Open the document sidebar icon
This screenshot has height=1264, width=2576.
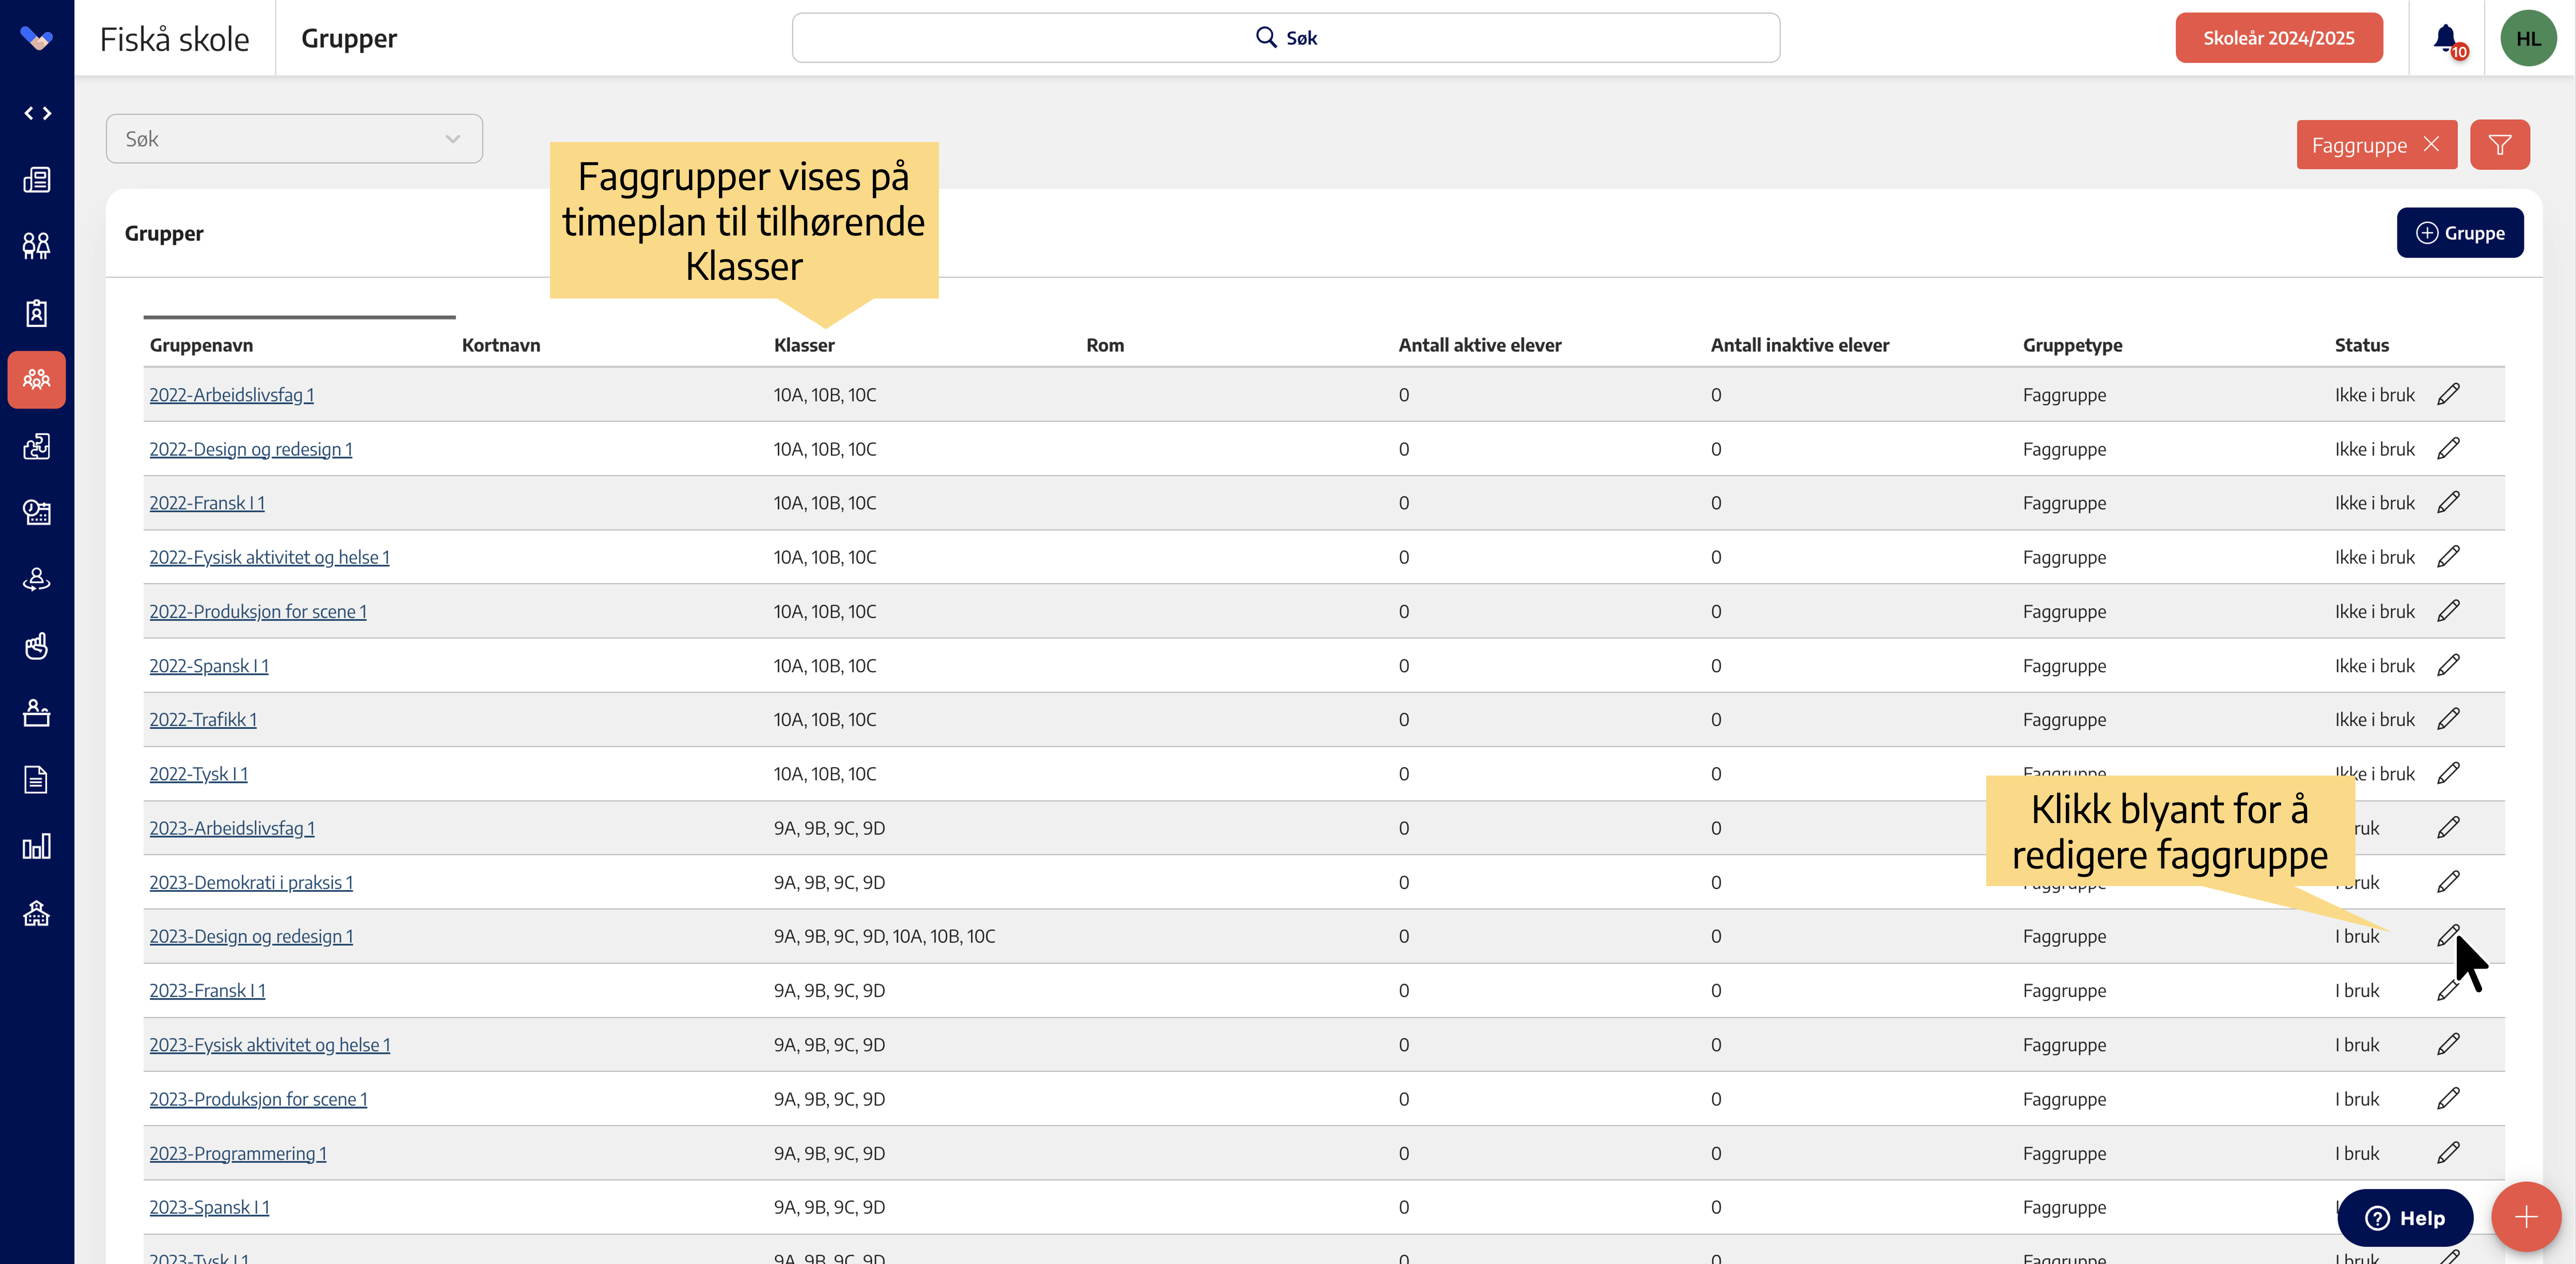coord(37,779)
